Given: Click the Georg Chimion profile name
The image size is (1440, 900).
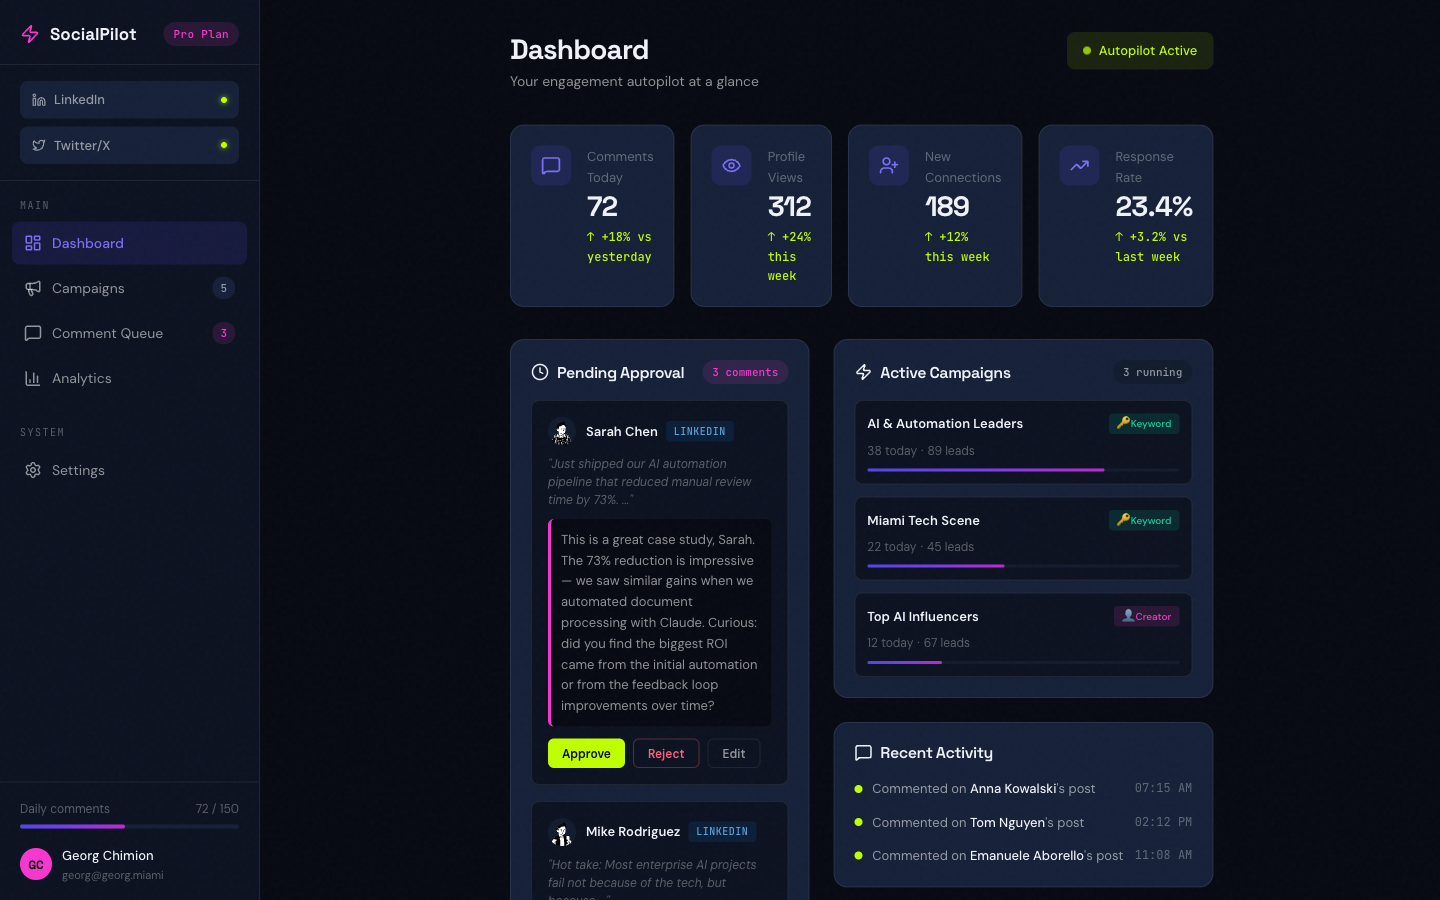Looking at the screenshot, I should [108, 856].
